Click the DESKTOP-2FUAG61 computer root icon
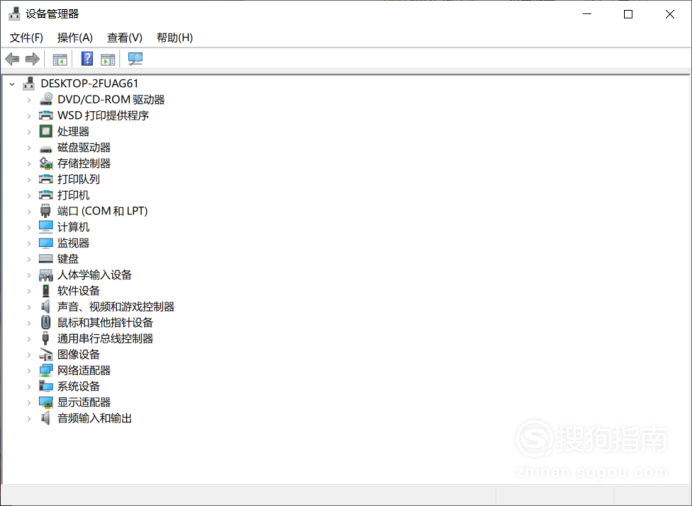 pyautogui.click(x=29, y=83)
